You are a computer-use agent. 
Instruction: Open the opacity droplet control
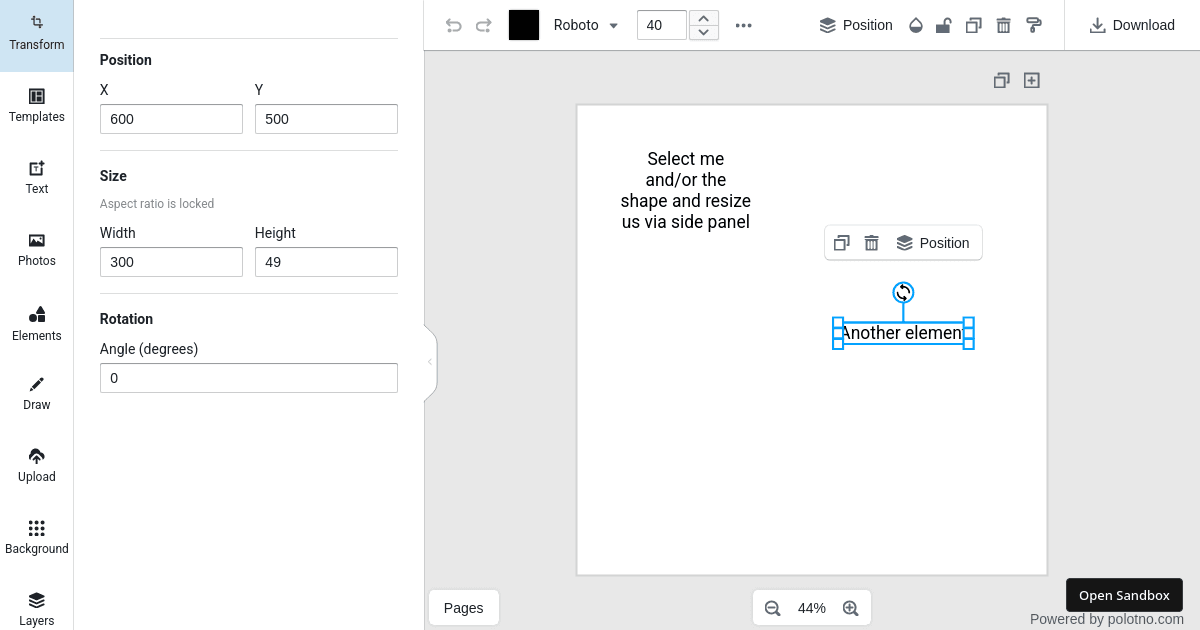[x=916, y=25]
